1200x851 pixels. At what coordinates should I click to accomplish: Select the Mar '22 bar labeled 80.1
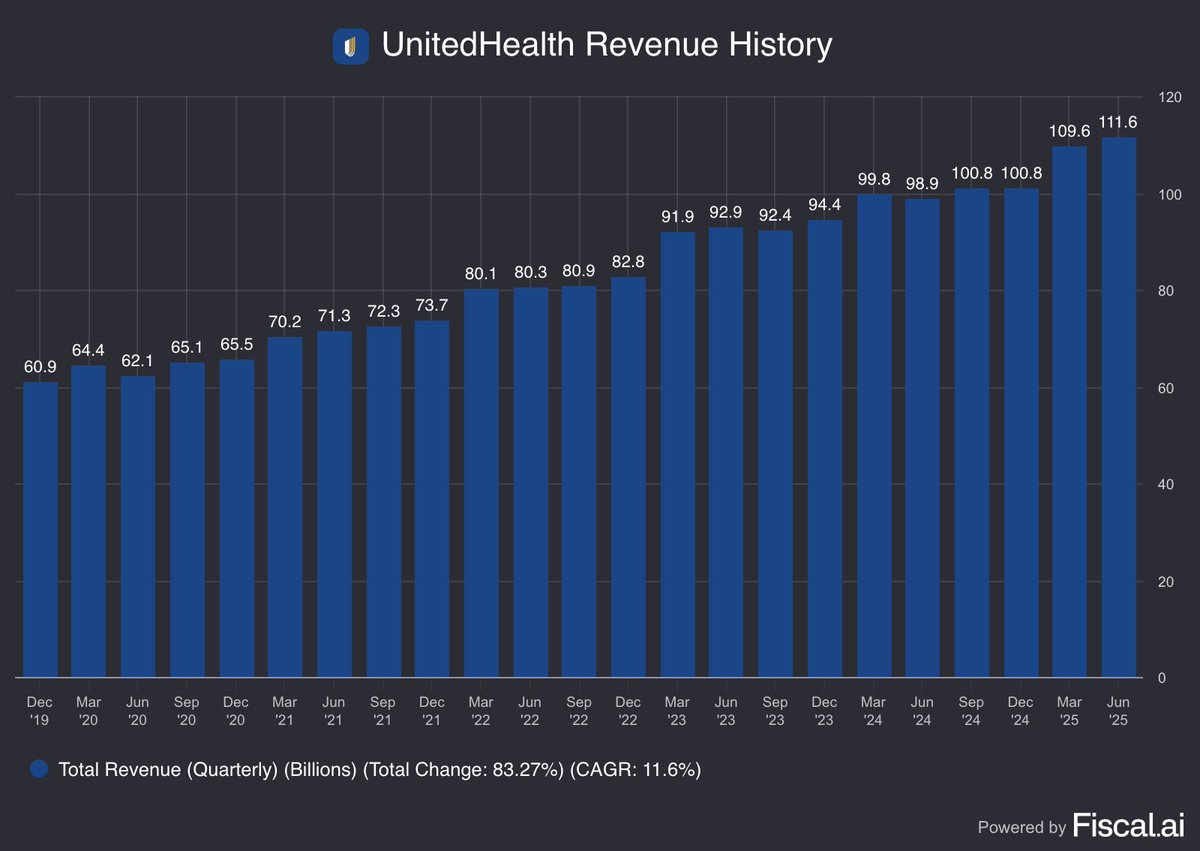(482, 483)
